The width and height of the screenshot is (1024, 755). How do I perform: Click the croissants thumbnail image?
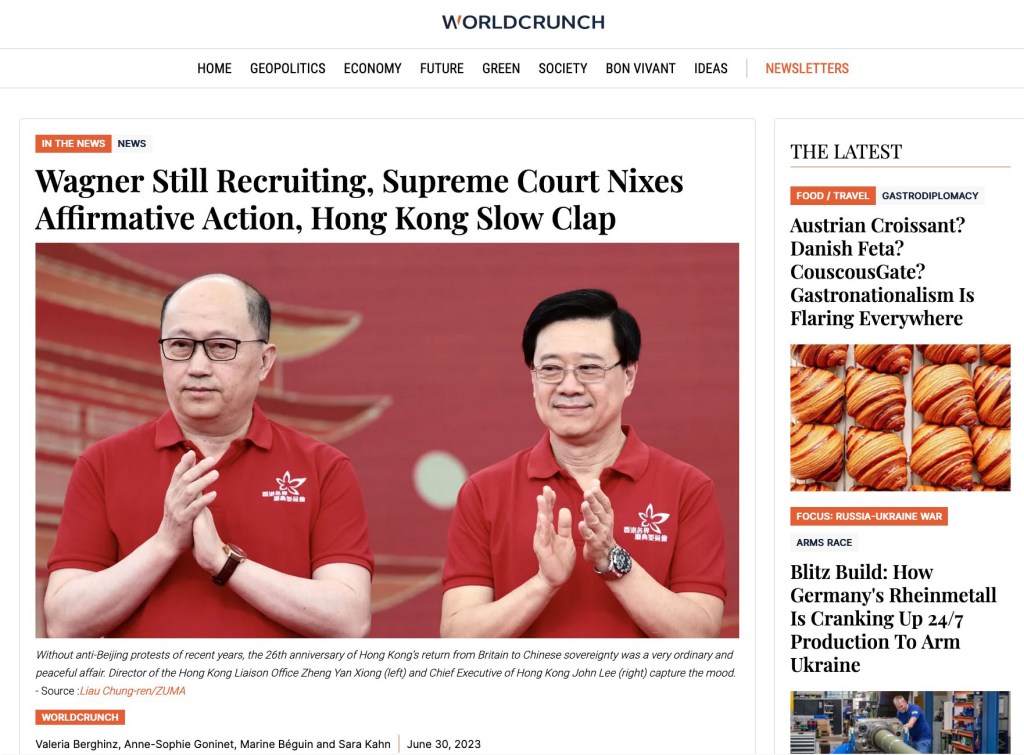900,417
